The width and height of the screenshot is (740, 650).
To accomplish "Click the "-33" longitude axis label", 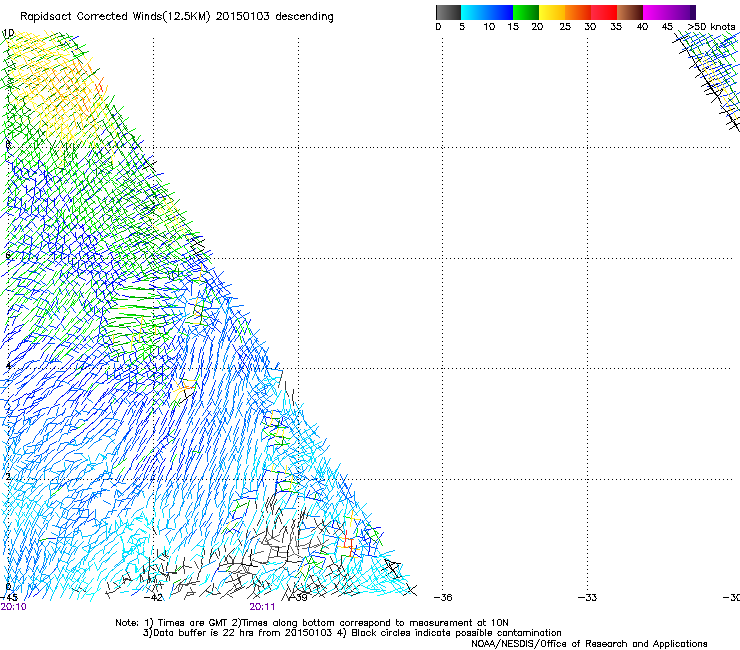I will pos(588,598).
